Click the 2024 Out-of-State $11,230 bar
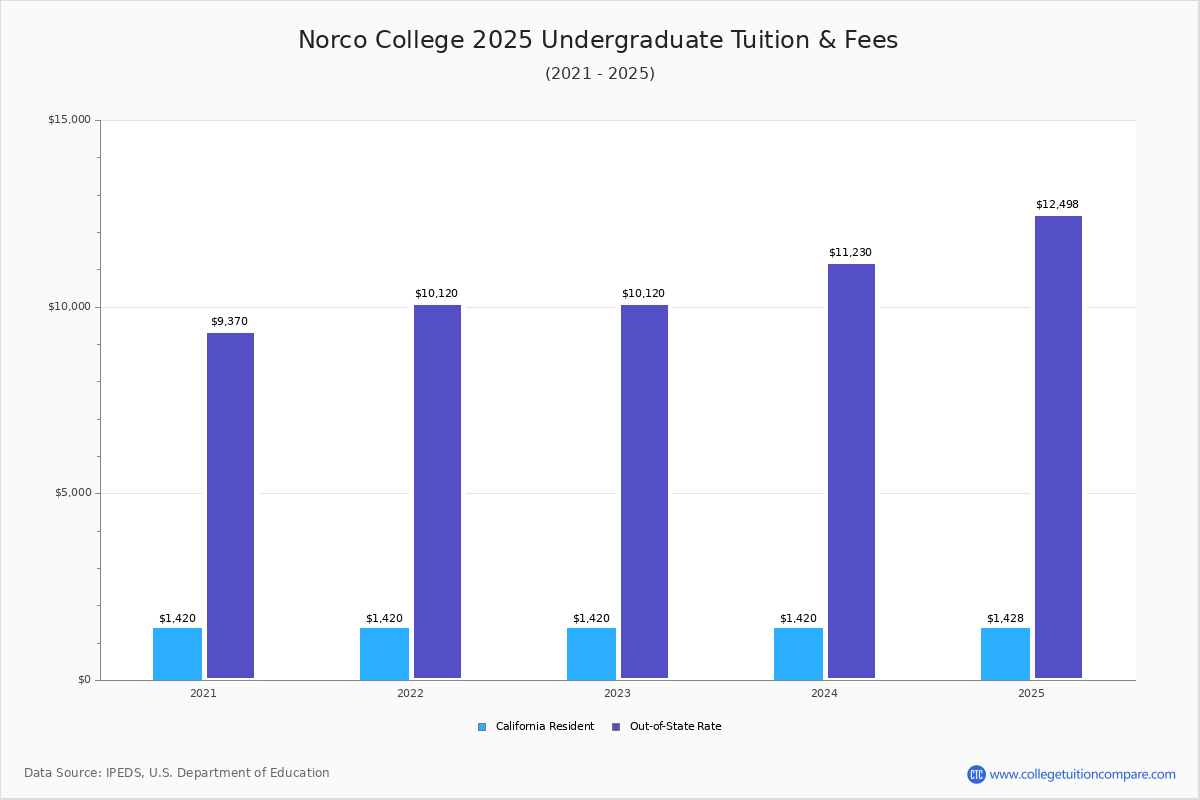The width and height of the screenshot is (1200, 800). 851,471
